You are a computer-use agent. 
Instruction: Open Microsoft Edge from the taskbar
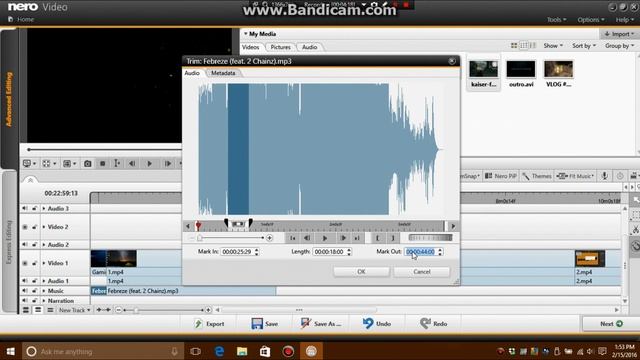click(x=219, y=351)
